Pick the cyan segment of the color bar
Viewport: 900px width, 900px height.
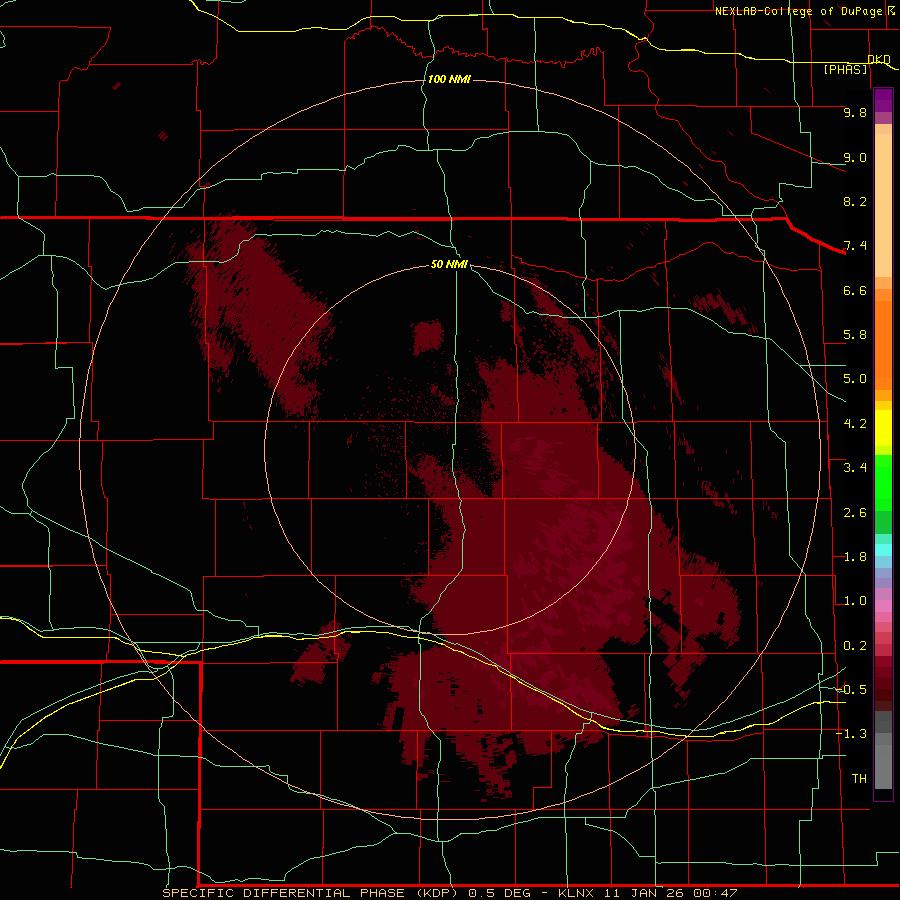point(883,550)
